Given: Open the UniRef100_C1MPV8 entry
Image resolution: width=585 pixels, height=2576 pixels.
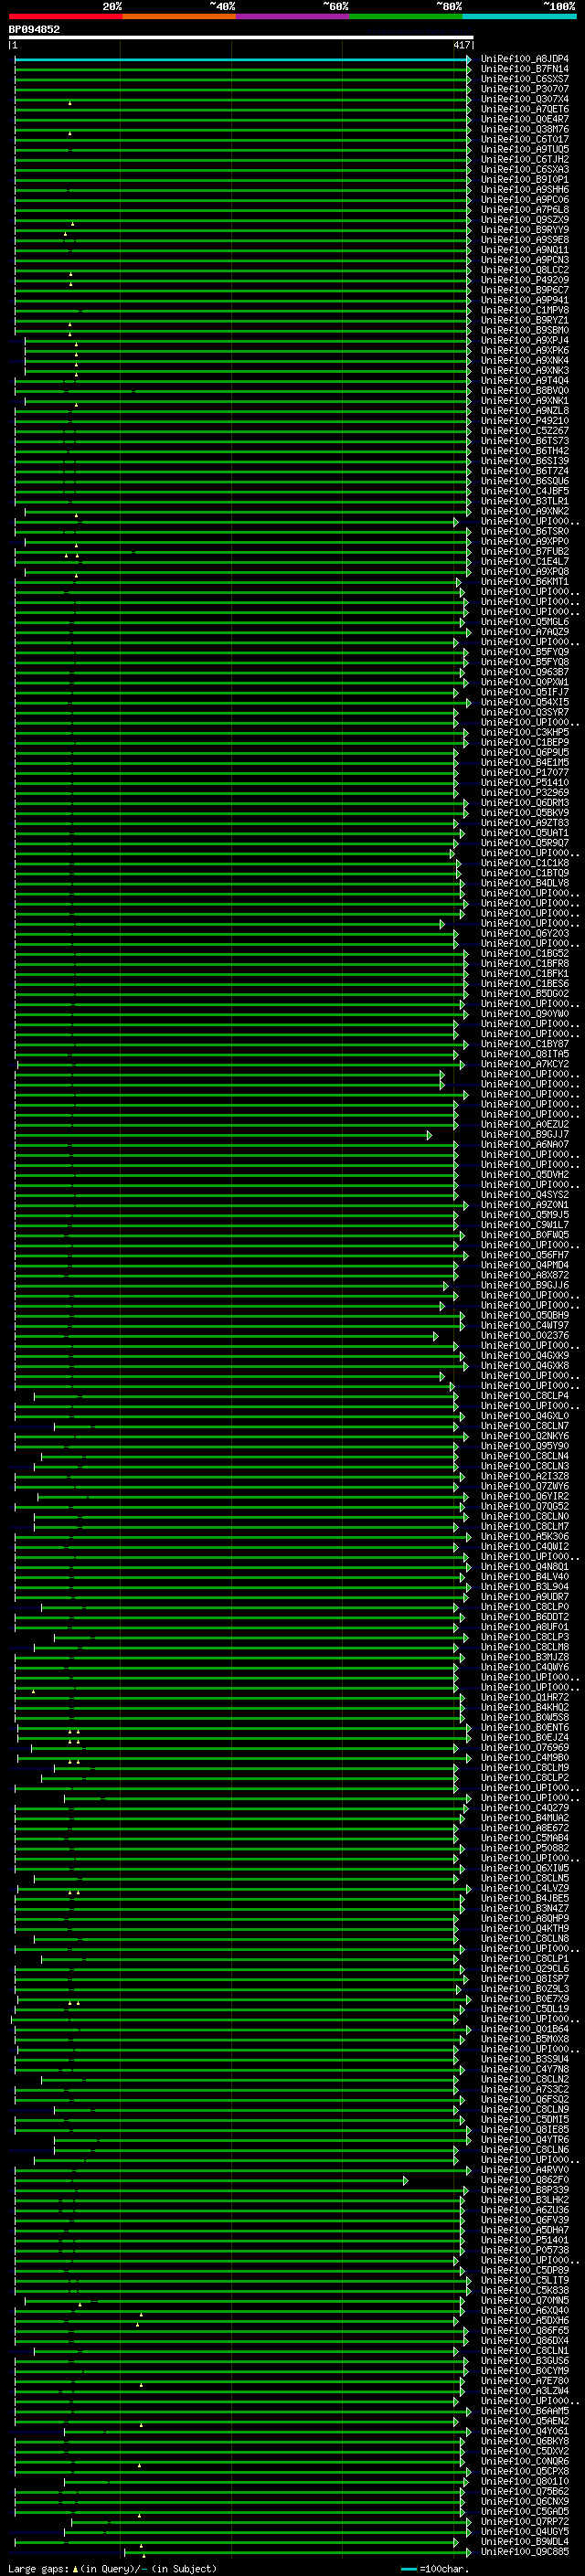Looking at the screenshot, I should click(524, 310).
